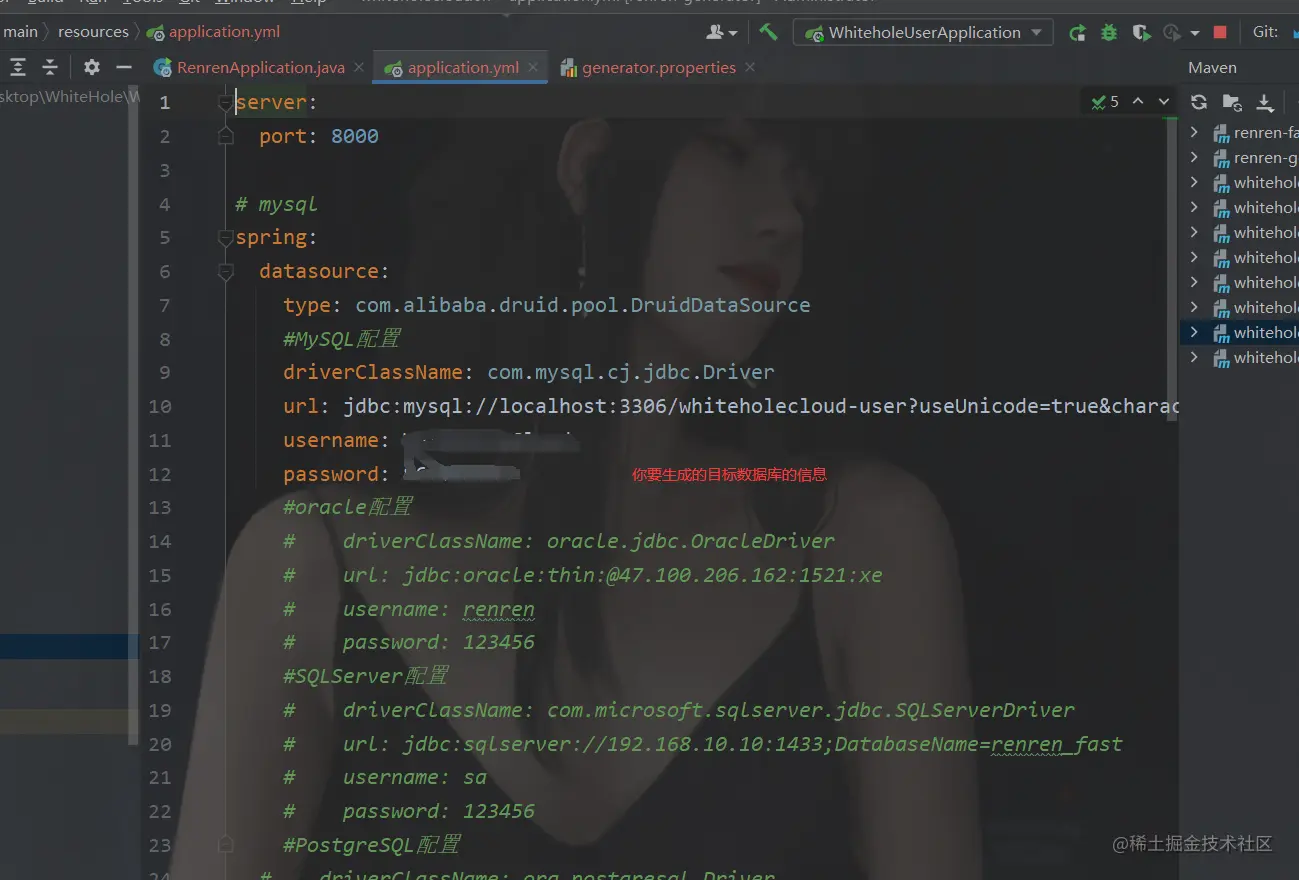The image size is (1299, 880).
Task: Fold the datasource block at line 6
Action: click(226, 271)
